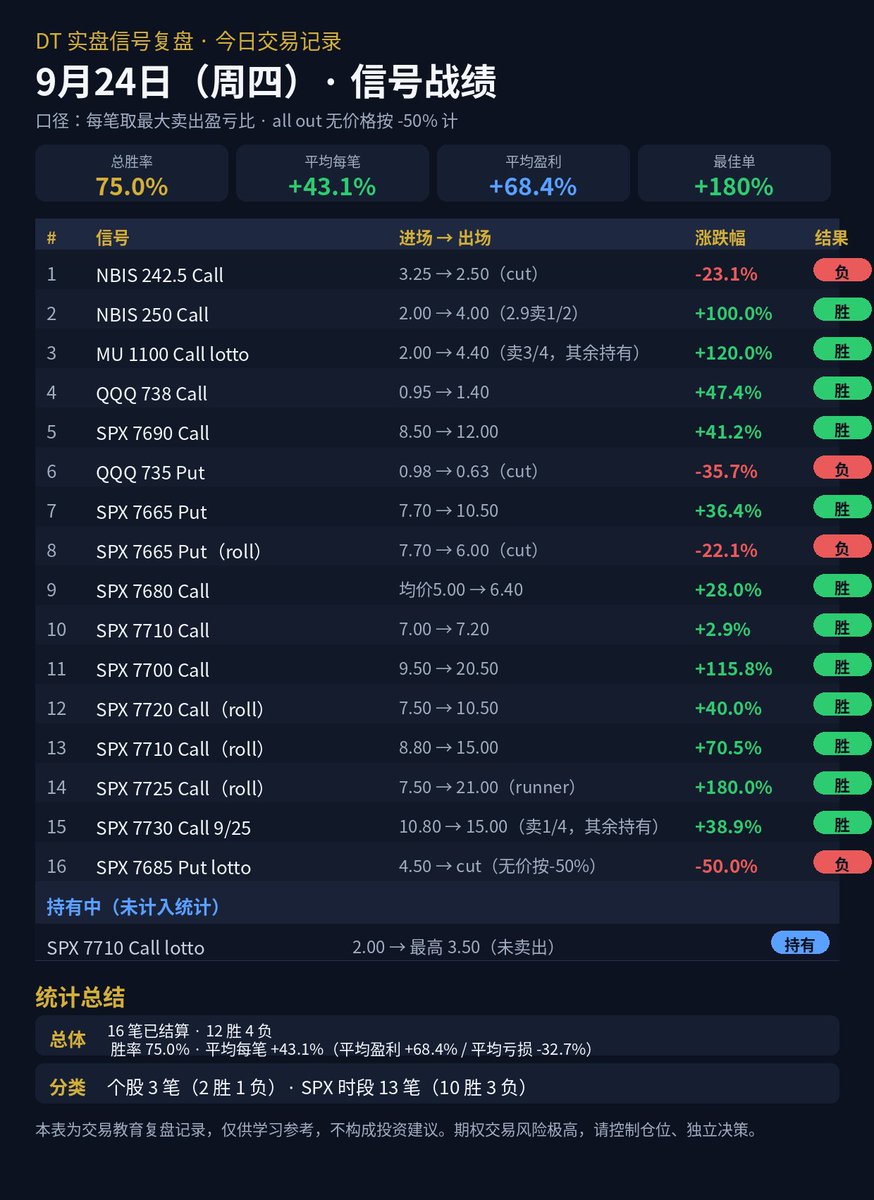Click the 统计总结 heading

point(80,997)
